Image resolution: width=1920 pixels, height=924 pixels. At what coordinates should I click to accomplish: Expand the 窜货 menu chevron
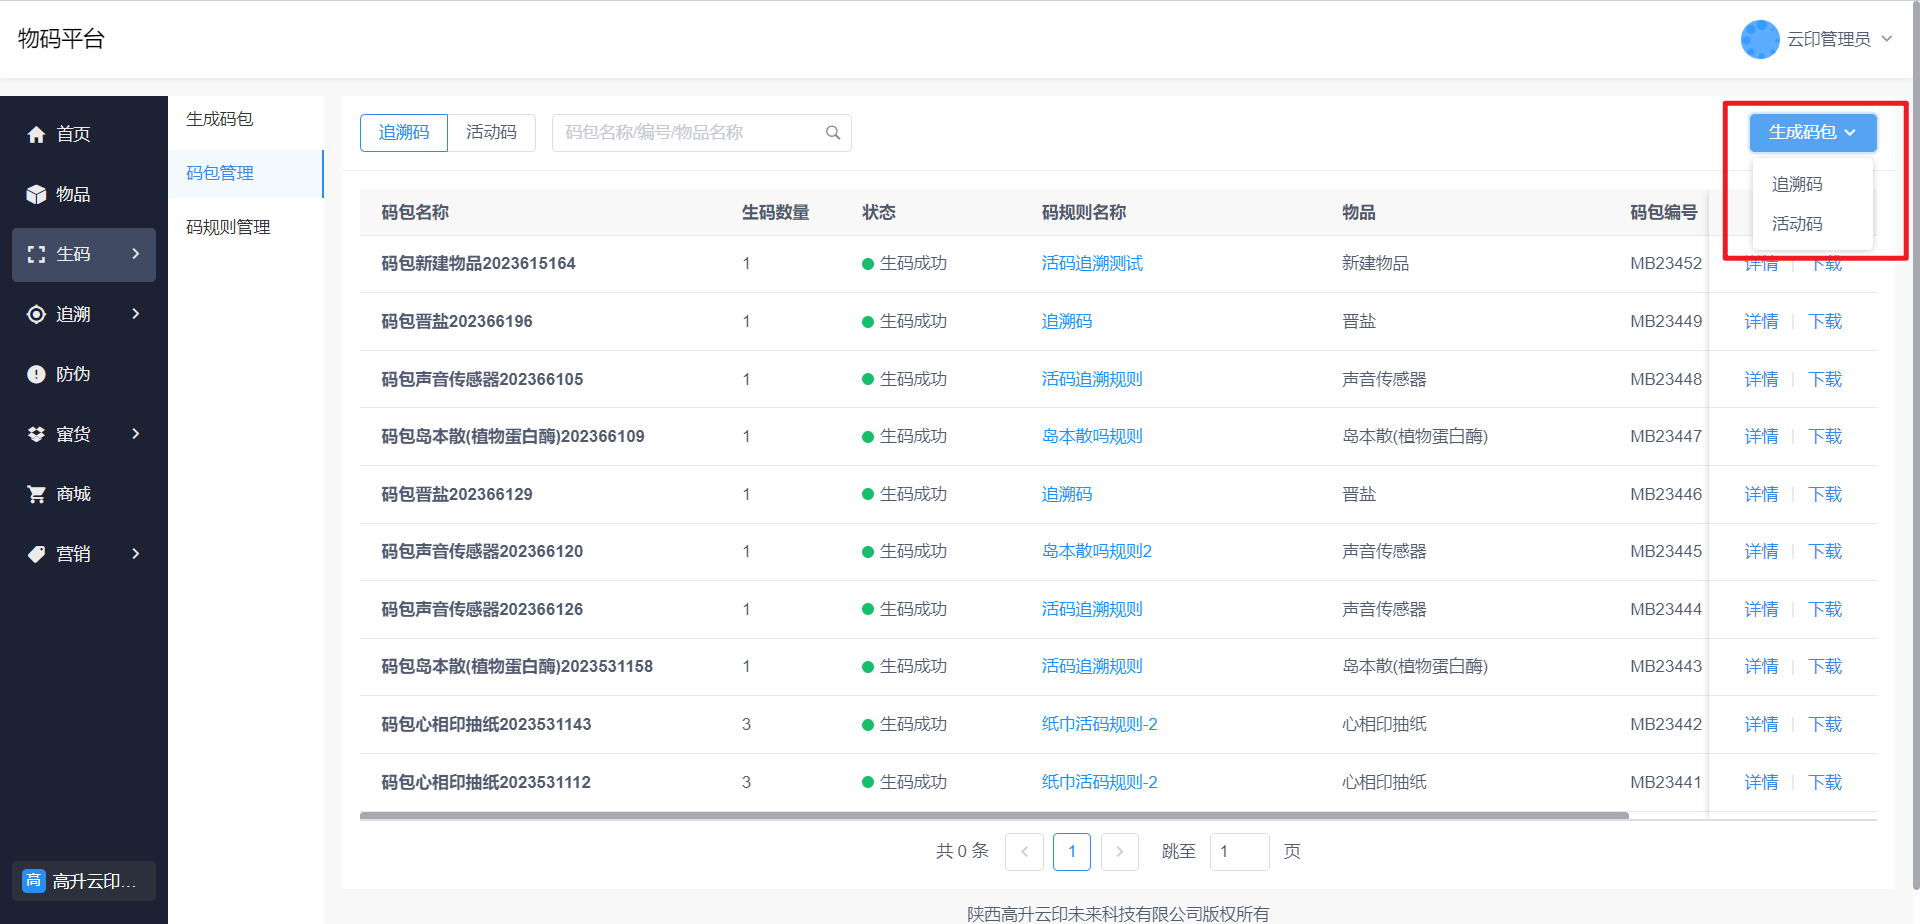click(x=136, y=434)
